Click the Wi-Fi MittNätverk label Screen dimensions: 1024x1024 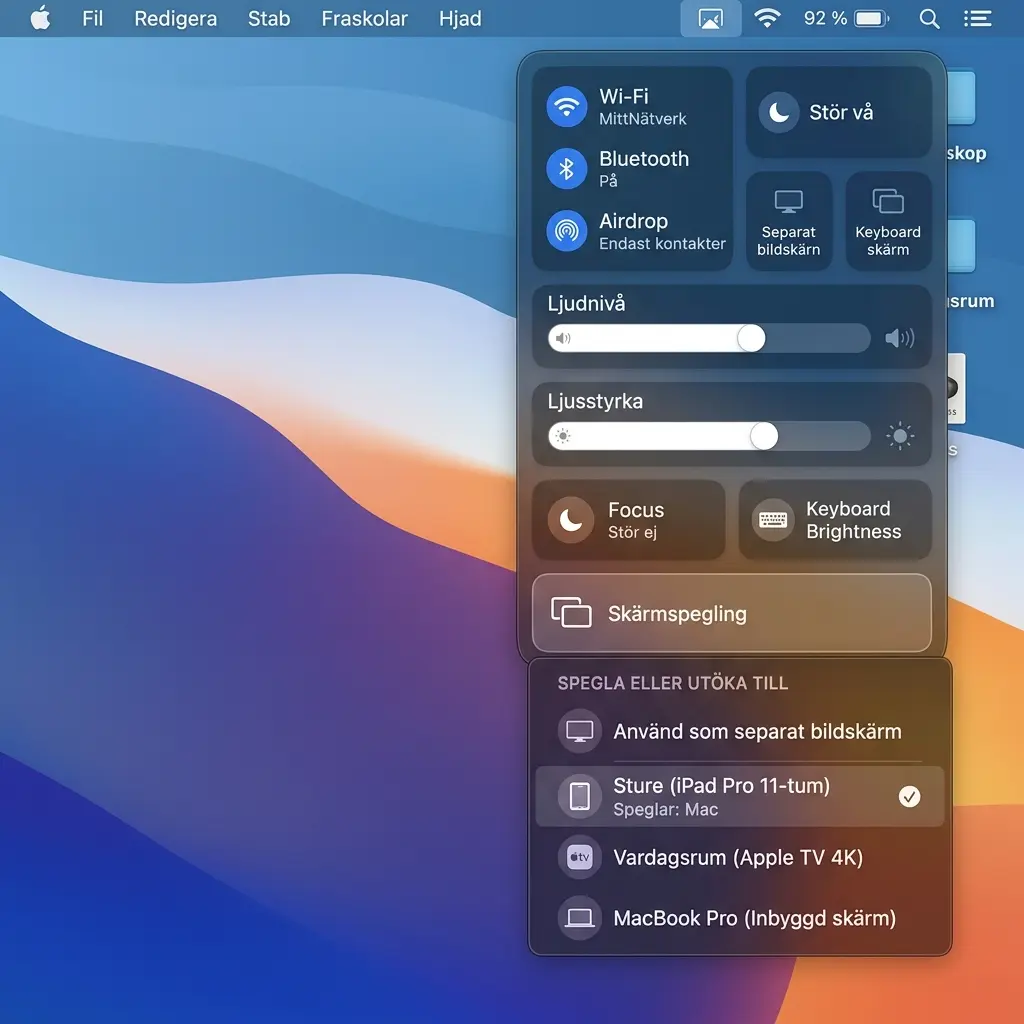click(x=643, y=106)
